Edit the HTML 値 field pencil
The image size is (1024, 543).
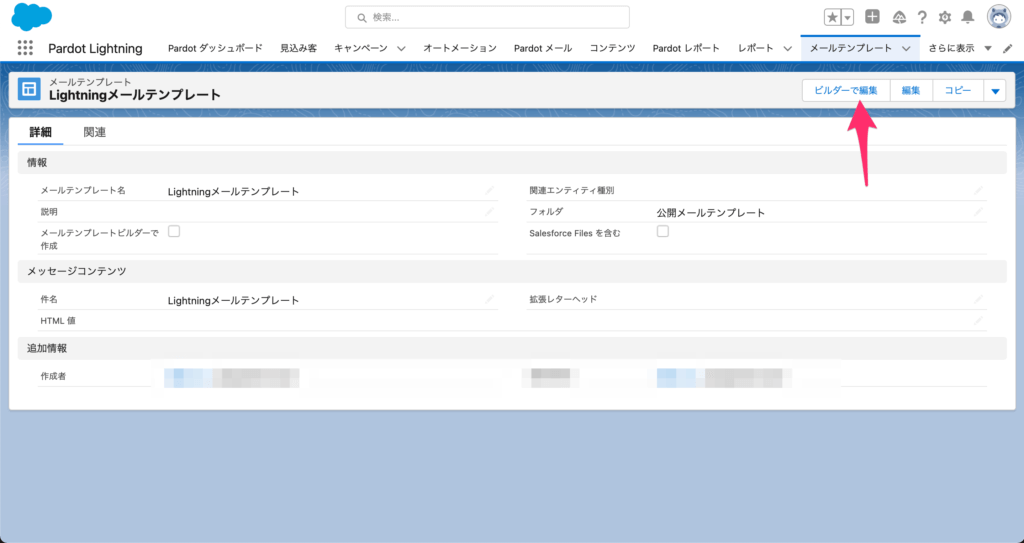(978, 321)
